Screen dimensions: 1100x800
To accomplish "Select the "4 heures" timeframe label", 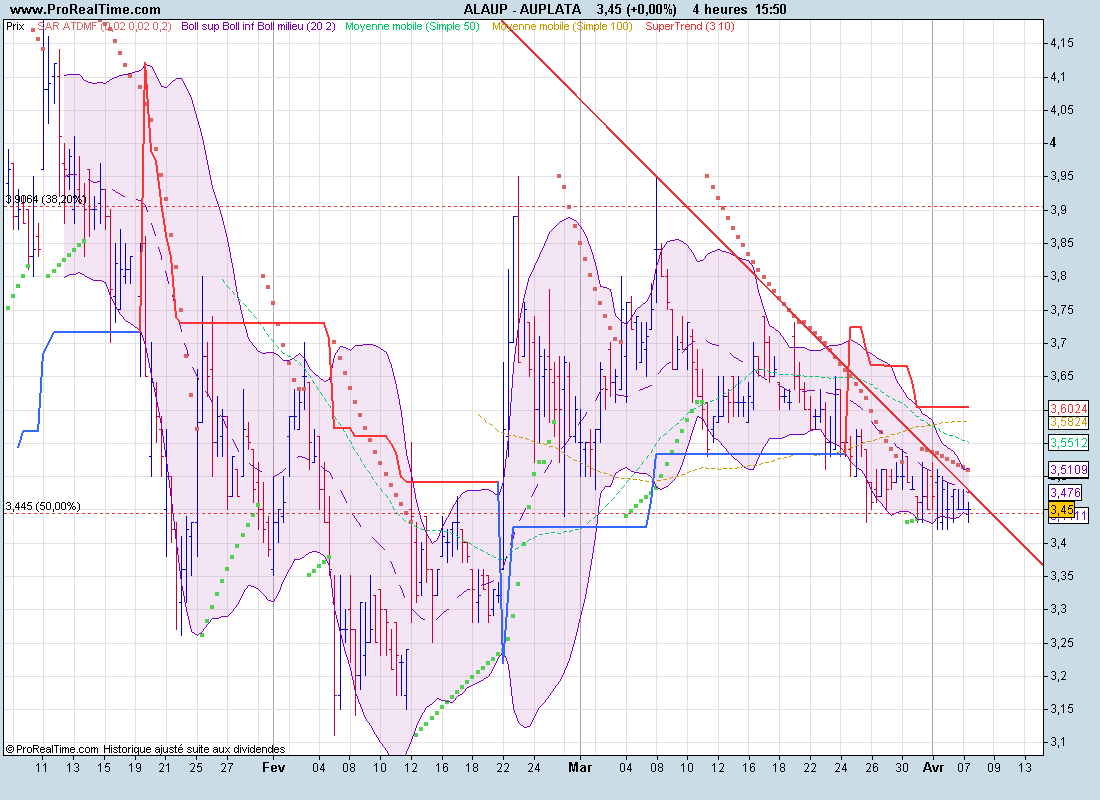I will (x=720, y=9).
